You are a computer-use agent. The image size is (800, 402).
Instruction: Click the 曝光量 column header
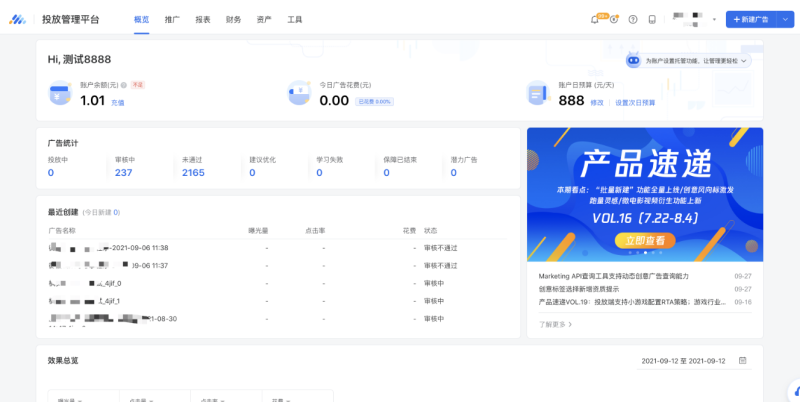(x=258, y=231)
